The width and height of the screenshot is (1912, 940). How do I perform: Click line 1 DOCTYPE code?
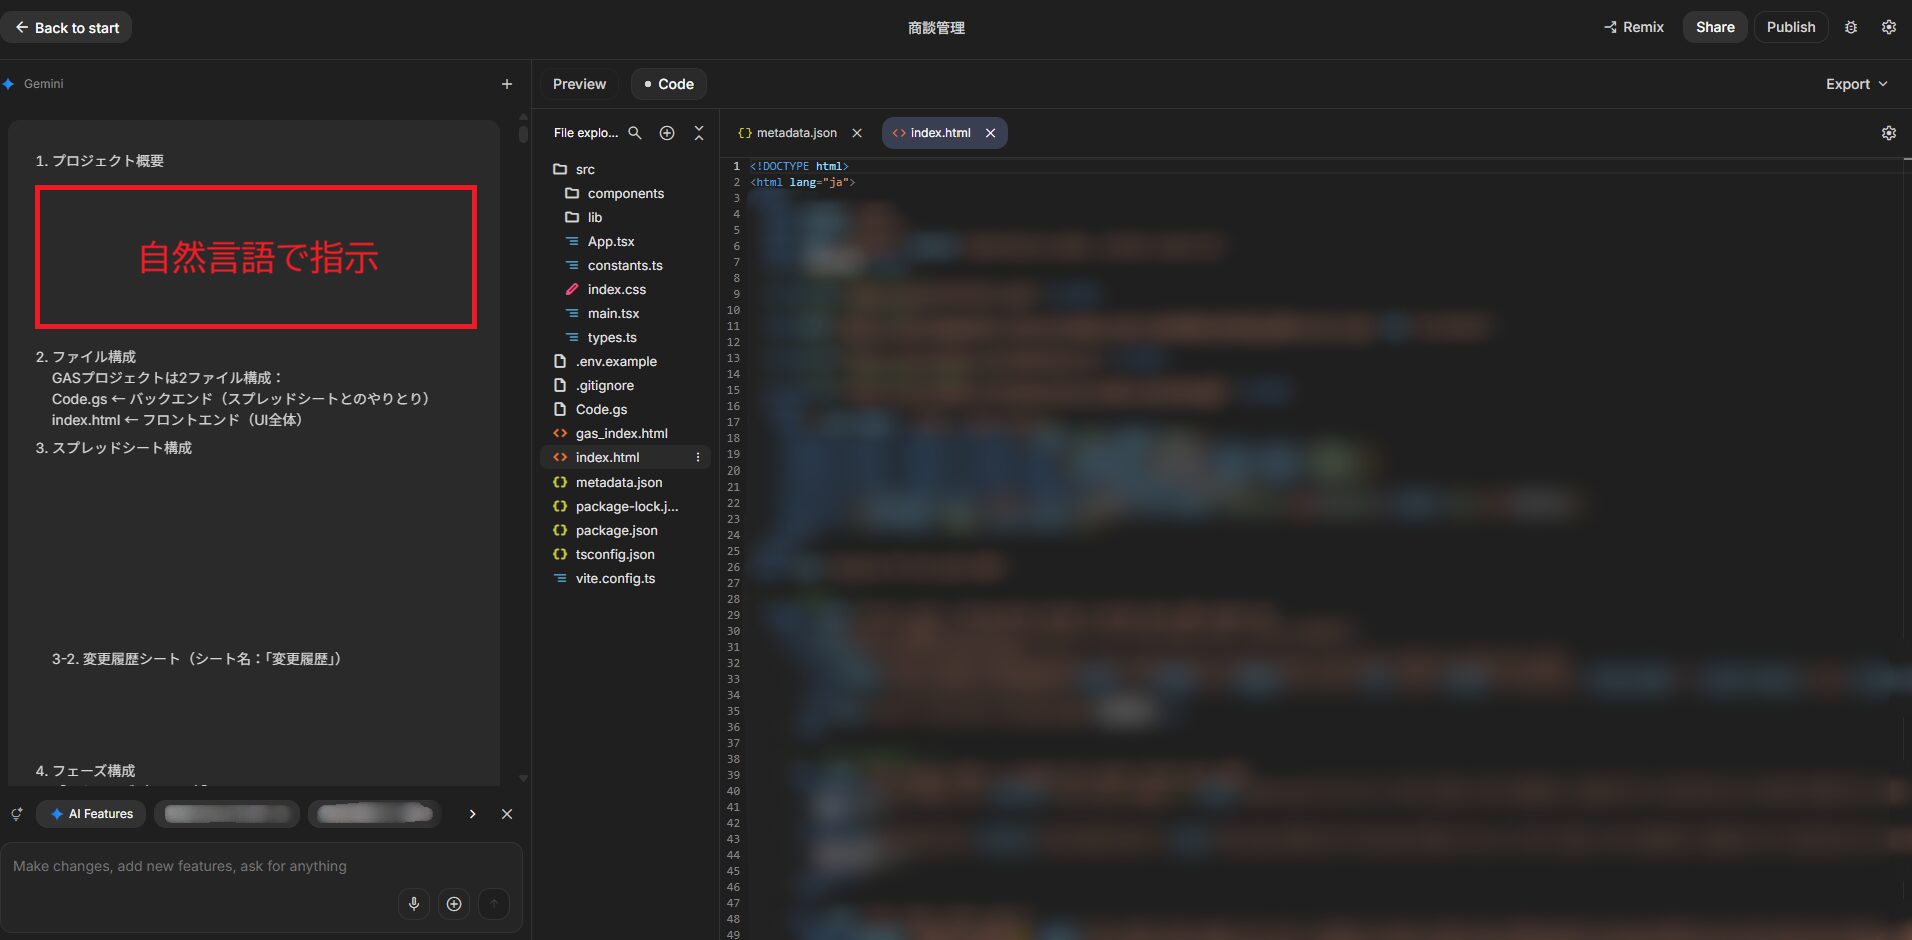pyautogui.click(x=799, y=166)
